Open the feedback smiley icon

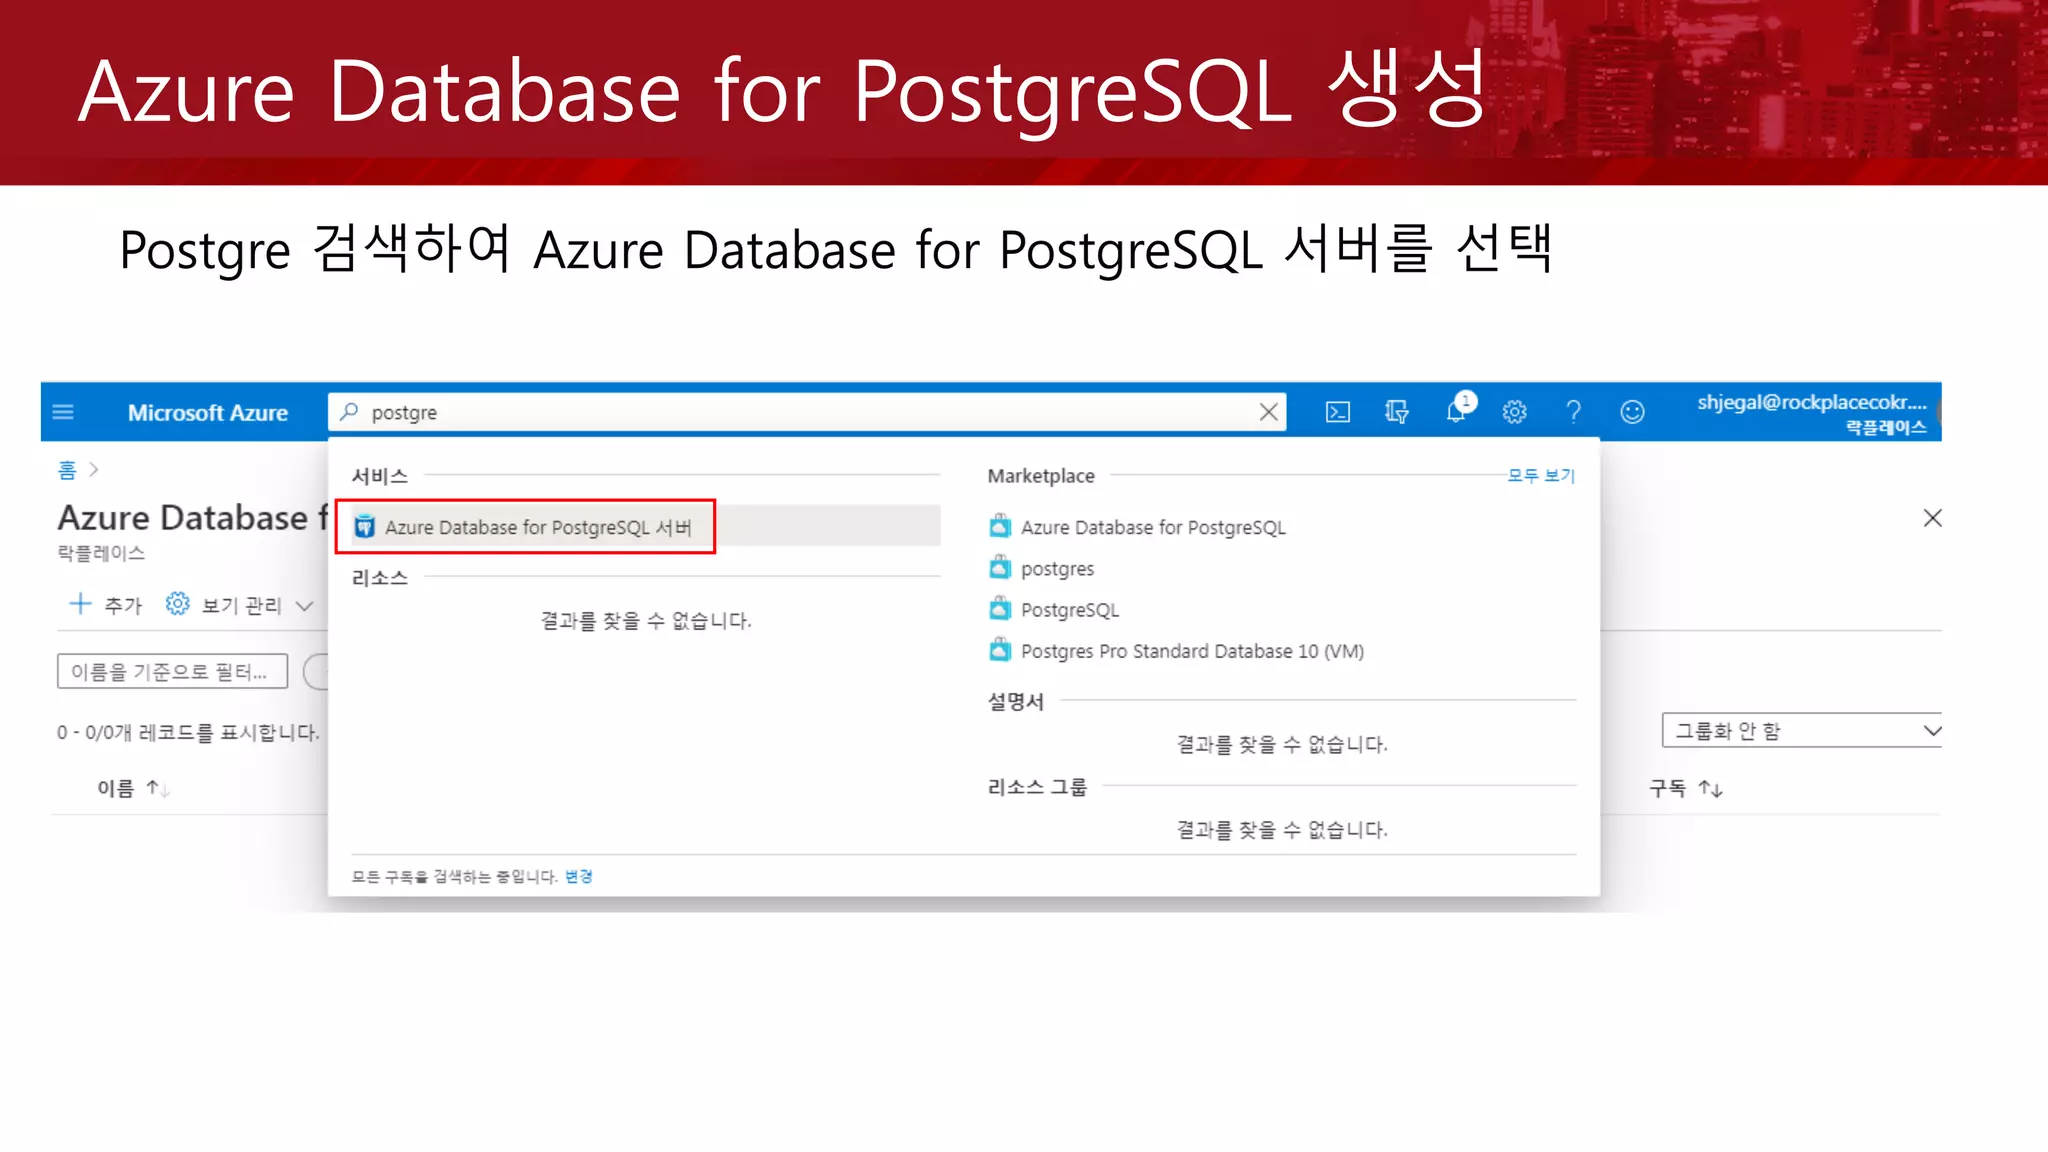1632,412
